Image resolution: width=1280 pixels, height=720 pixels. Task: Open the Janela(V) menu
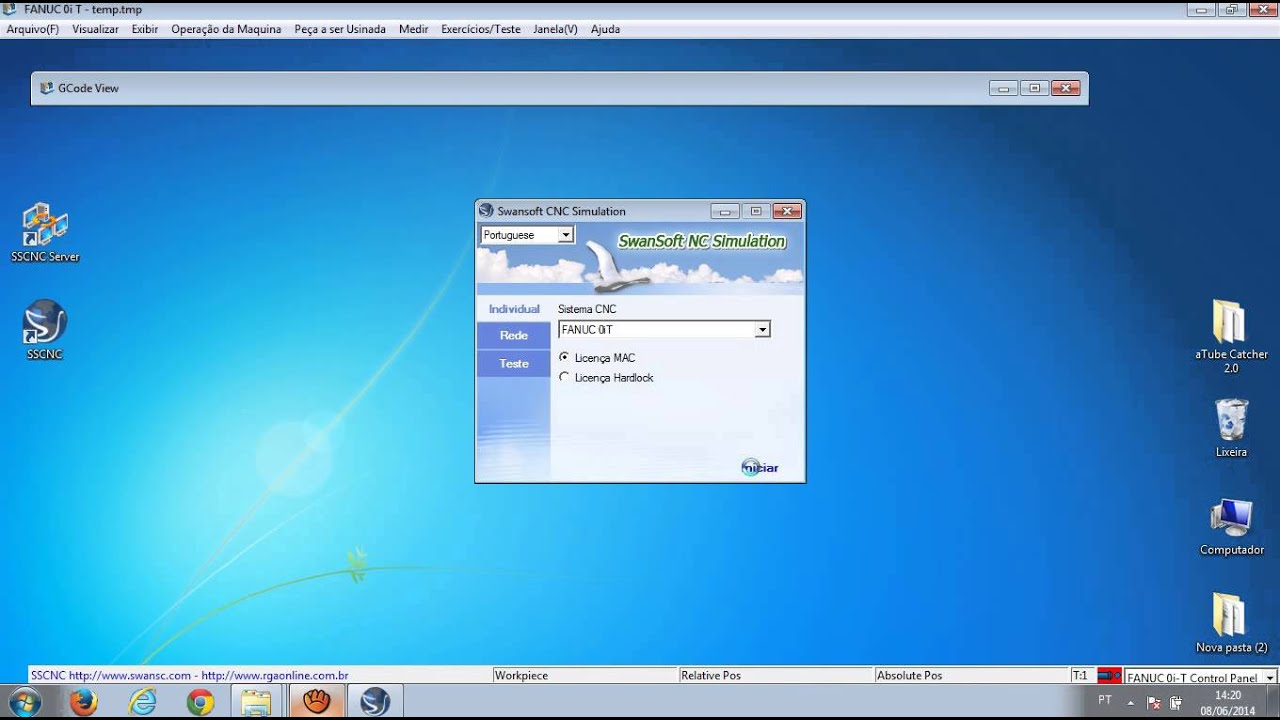click(x=555, y=29)
